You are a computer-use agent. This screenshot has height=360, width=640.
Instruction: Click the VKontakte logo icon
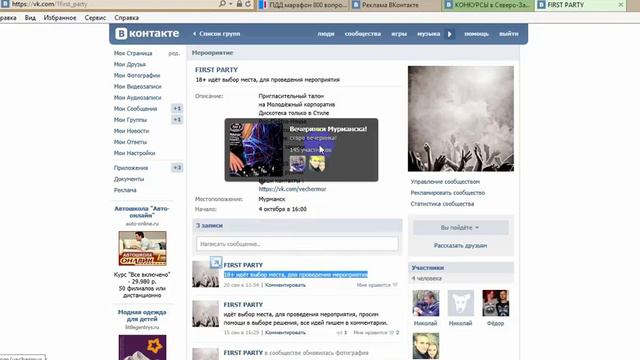pyautogui.click(x=121, y=33)
